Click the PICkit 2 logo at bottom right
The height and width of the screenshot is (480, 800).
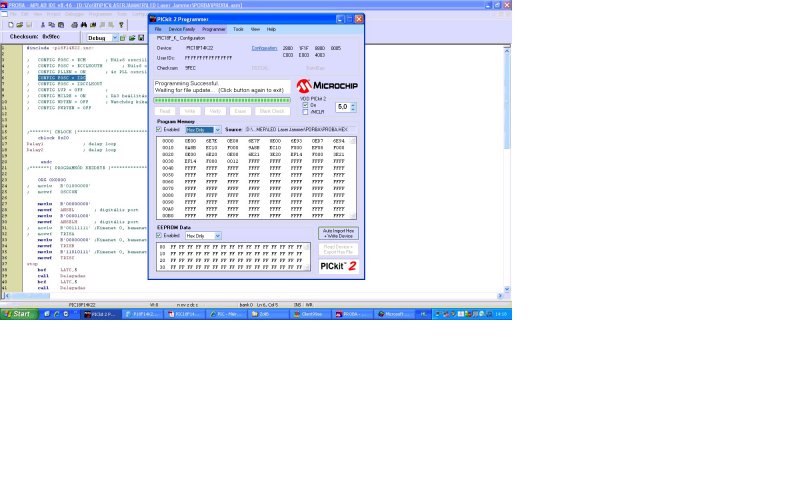pyautogui.click(x=338, y=266)
